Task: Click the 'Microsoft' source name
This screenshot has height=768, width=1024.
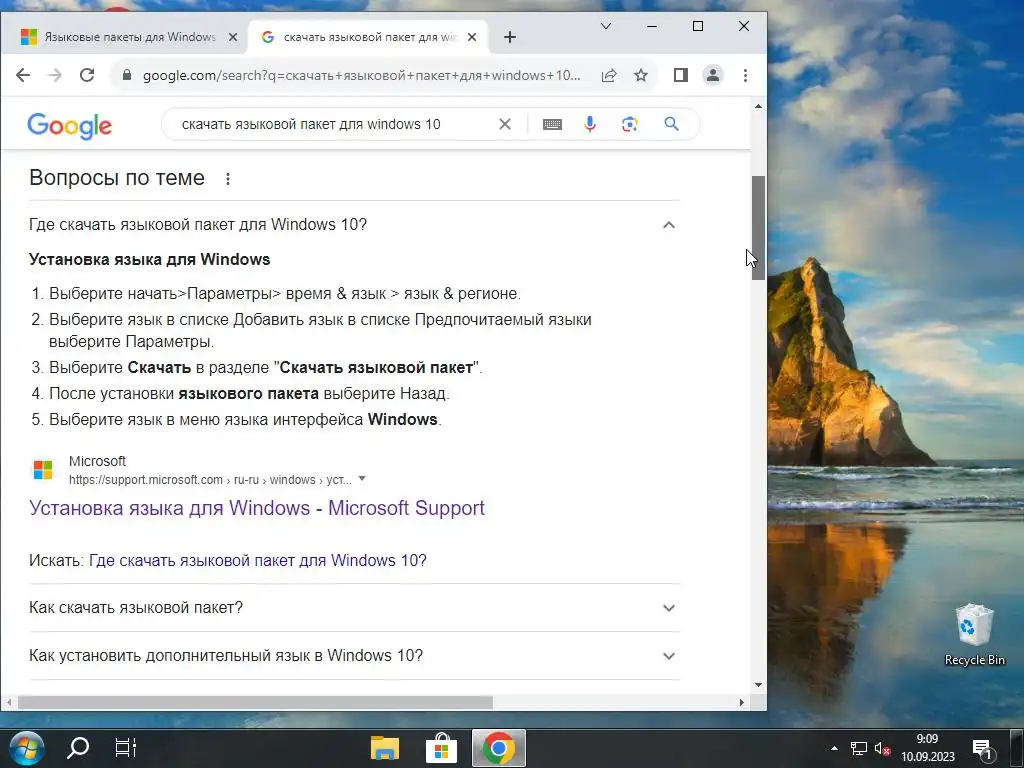Action: tap(97, 461)
